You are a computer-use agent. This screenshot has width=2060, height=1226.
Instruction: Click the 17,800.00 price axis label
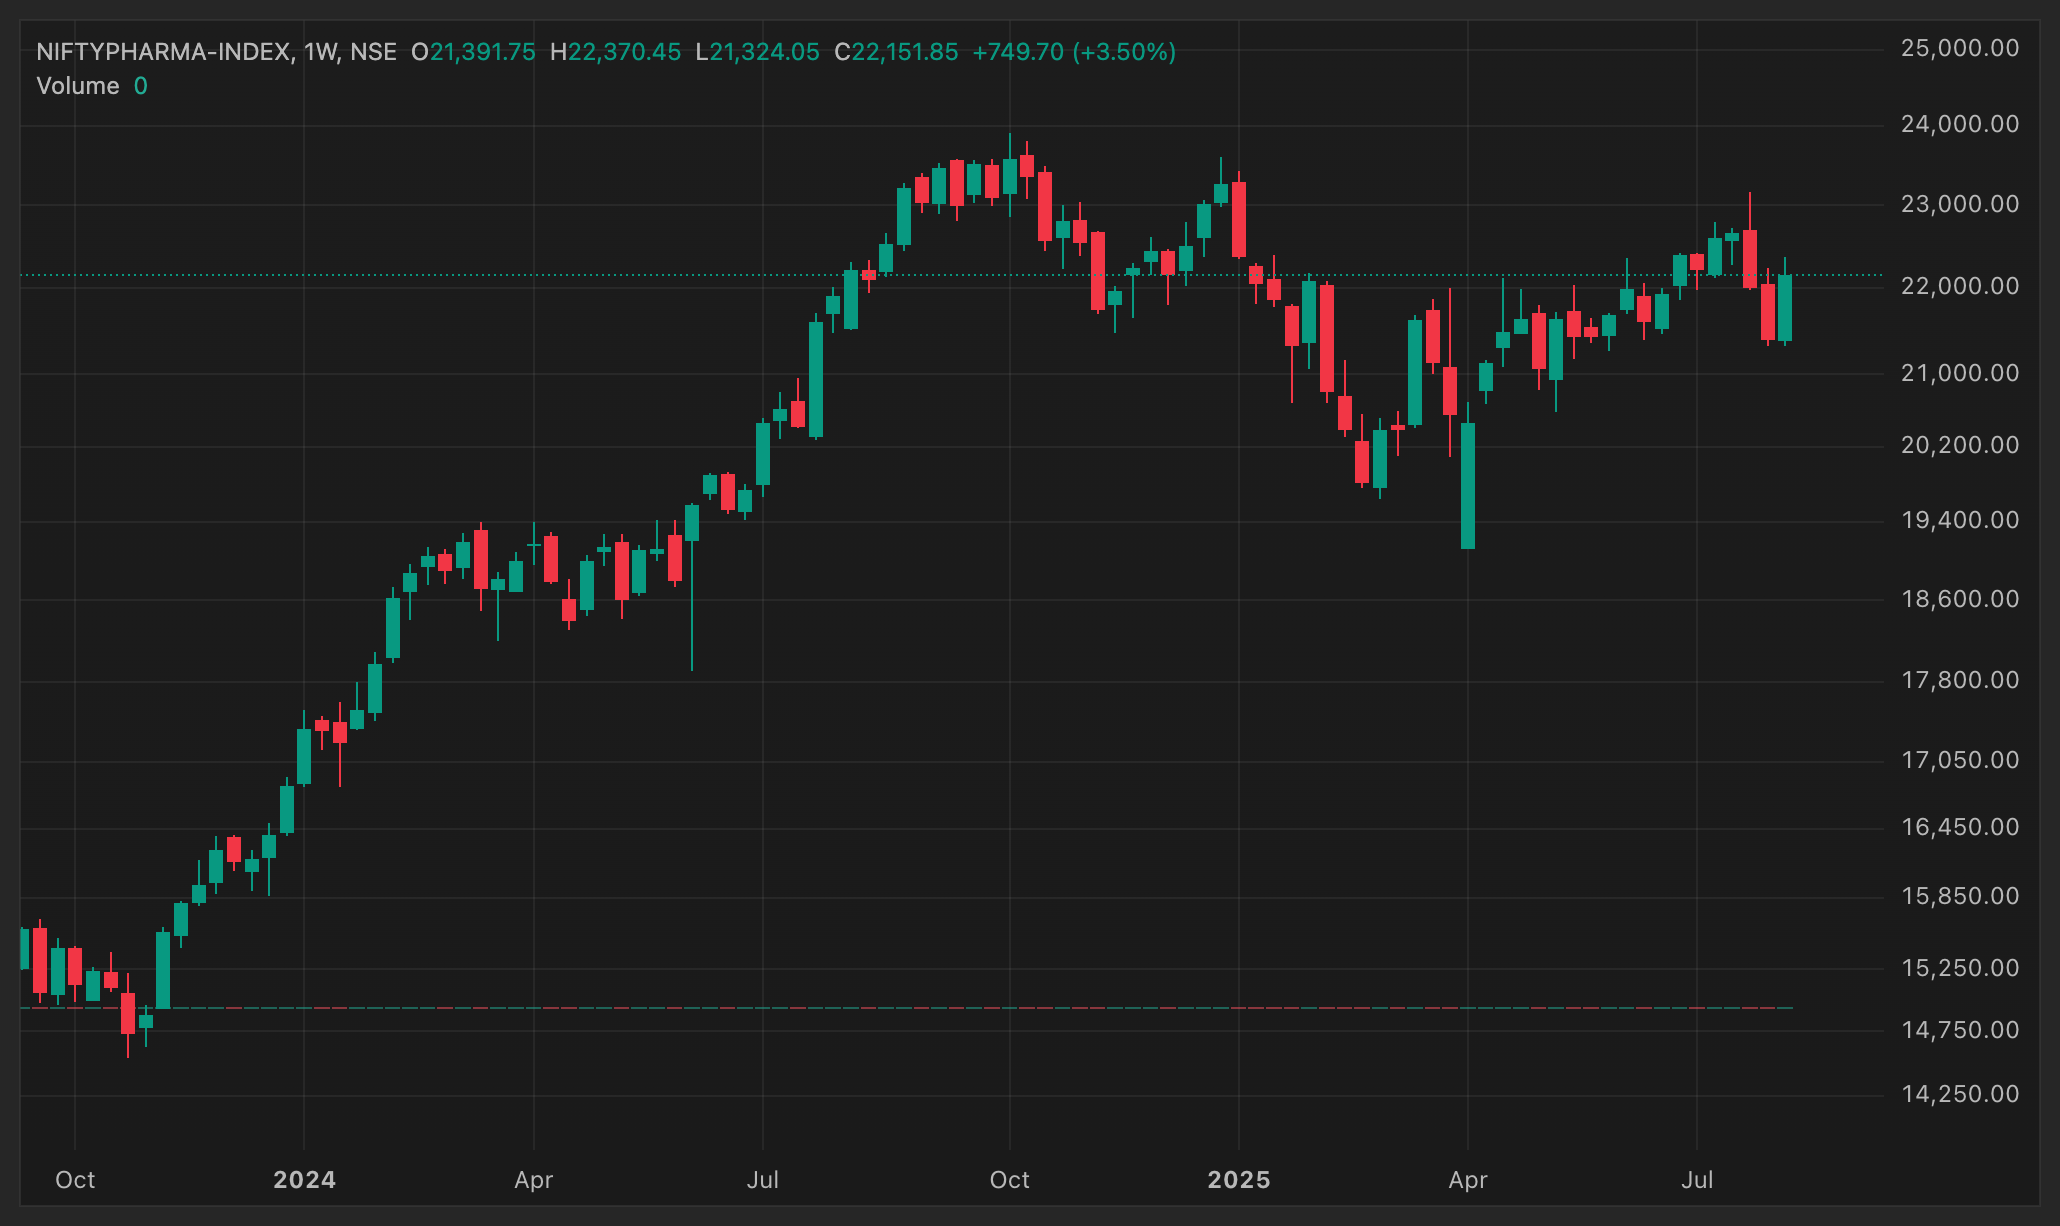click(x=1960, y=680)
